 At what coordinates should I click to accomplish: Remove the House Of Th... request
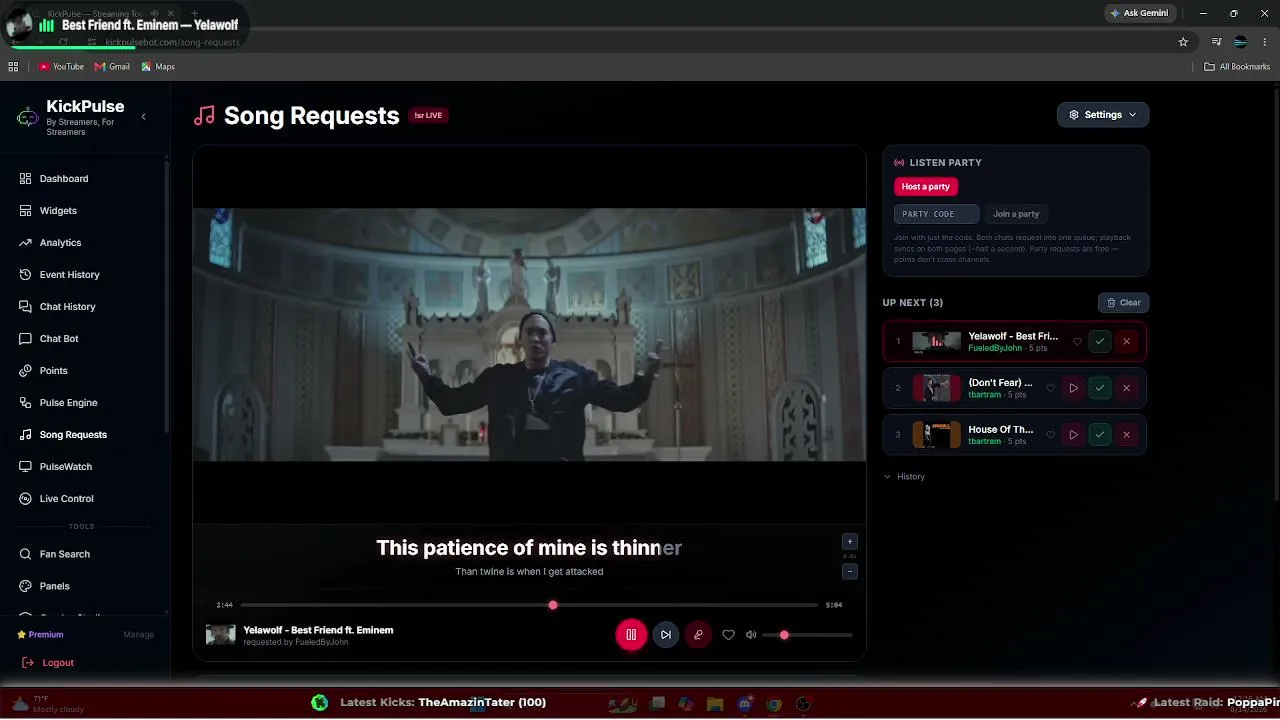pos(1126,435)
